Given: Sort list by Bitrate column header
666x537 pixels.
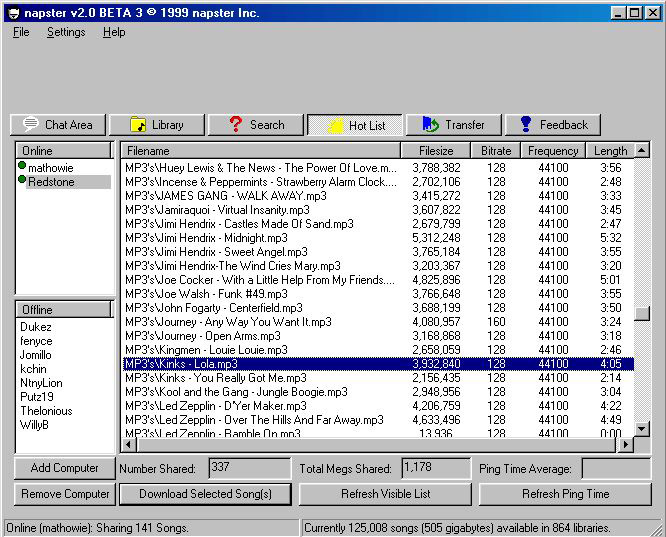Looking at the screenshot, I should coord(496,151).
